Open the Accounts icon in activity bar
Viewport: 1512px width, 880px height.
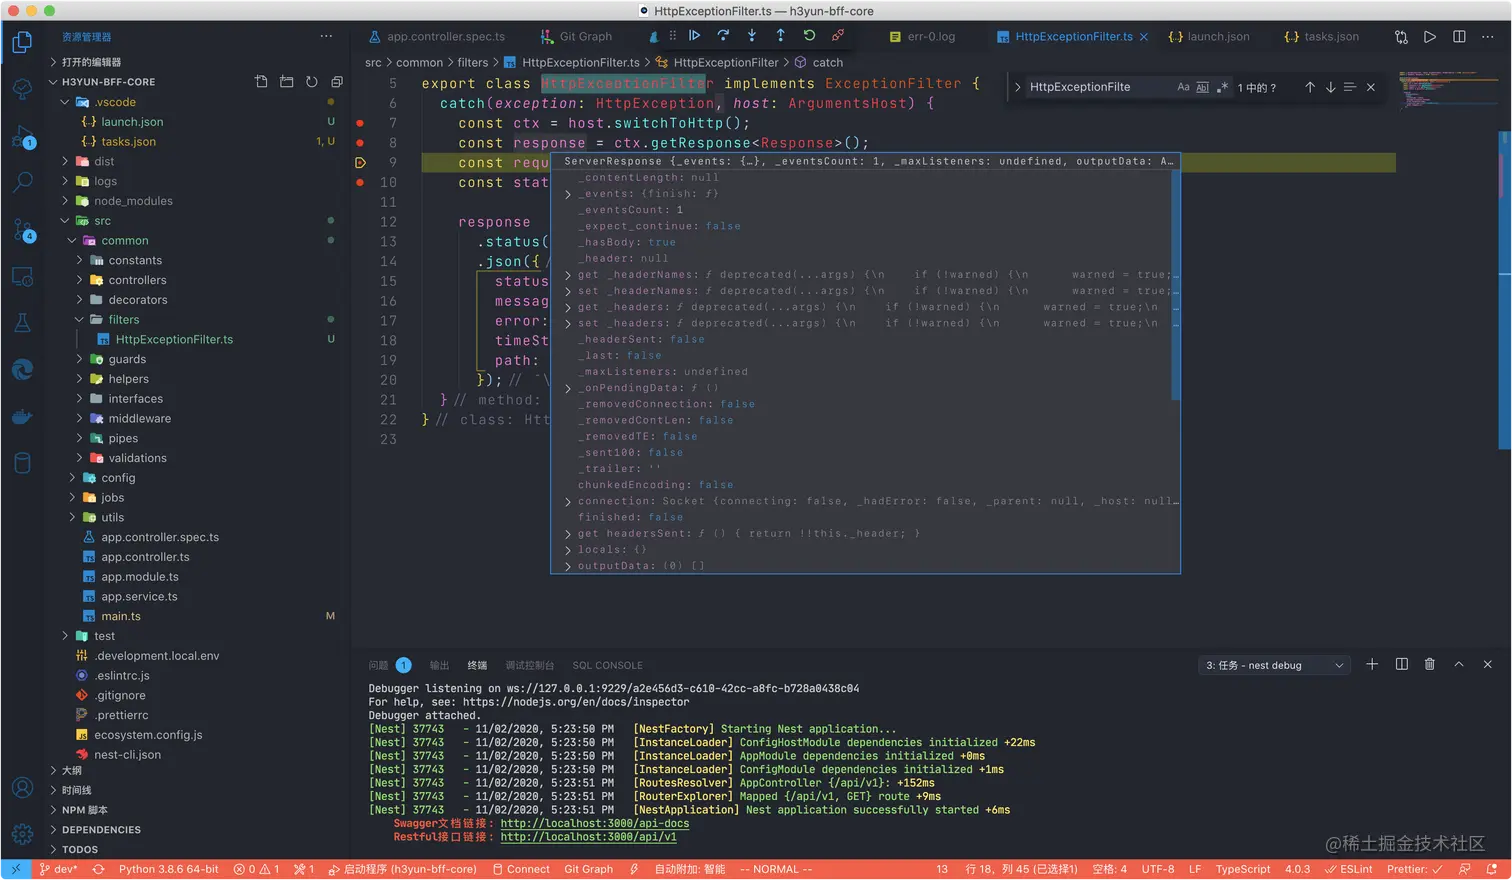tap(22, 788)
